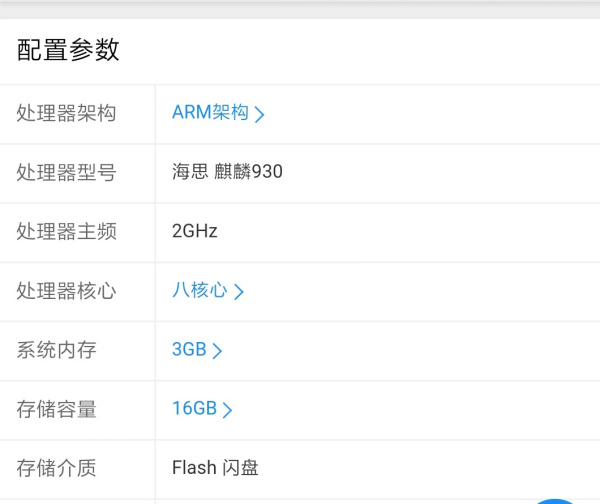Select the 存储容量 label

pyautogui.click(x=56, y=409)
